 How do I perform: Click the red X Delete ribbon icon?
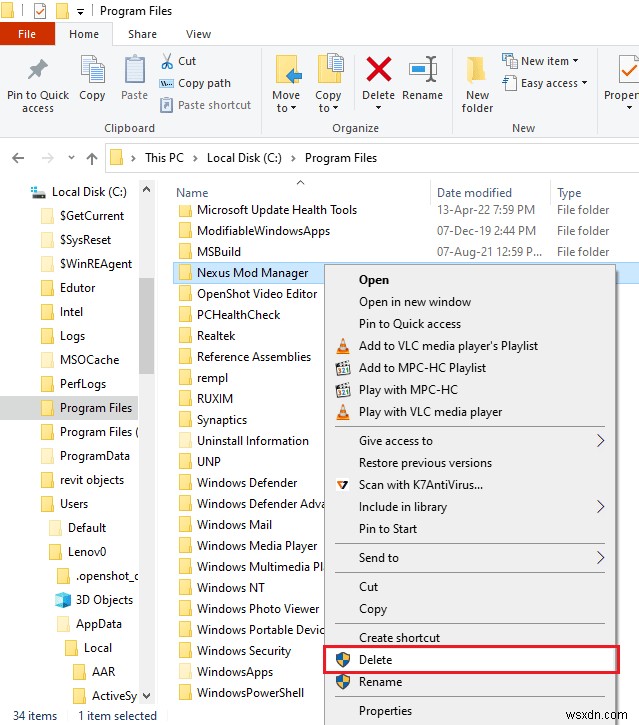(379, 69)
